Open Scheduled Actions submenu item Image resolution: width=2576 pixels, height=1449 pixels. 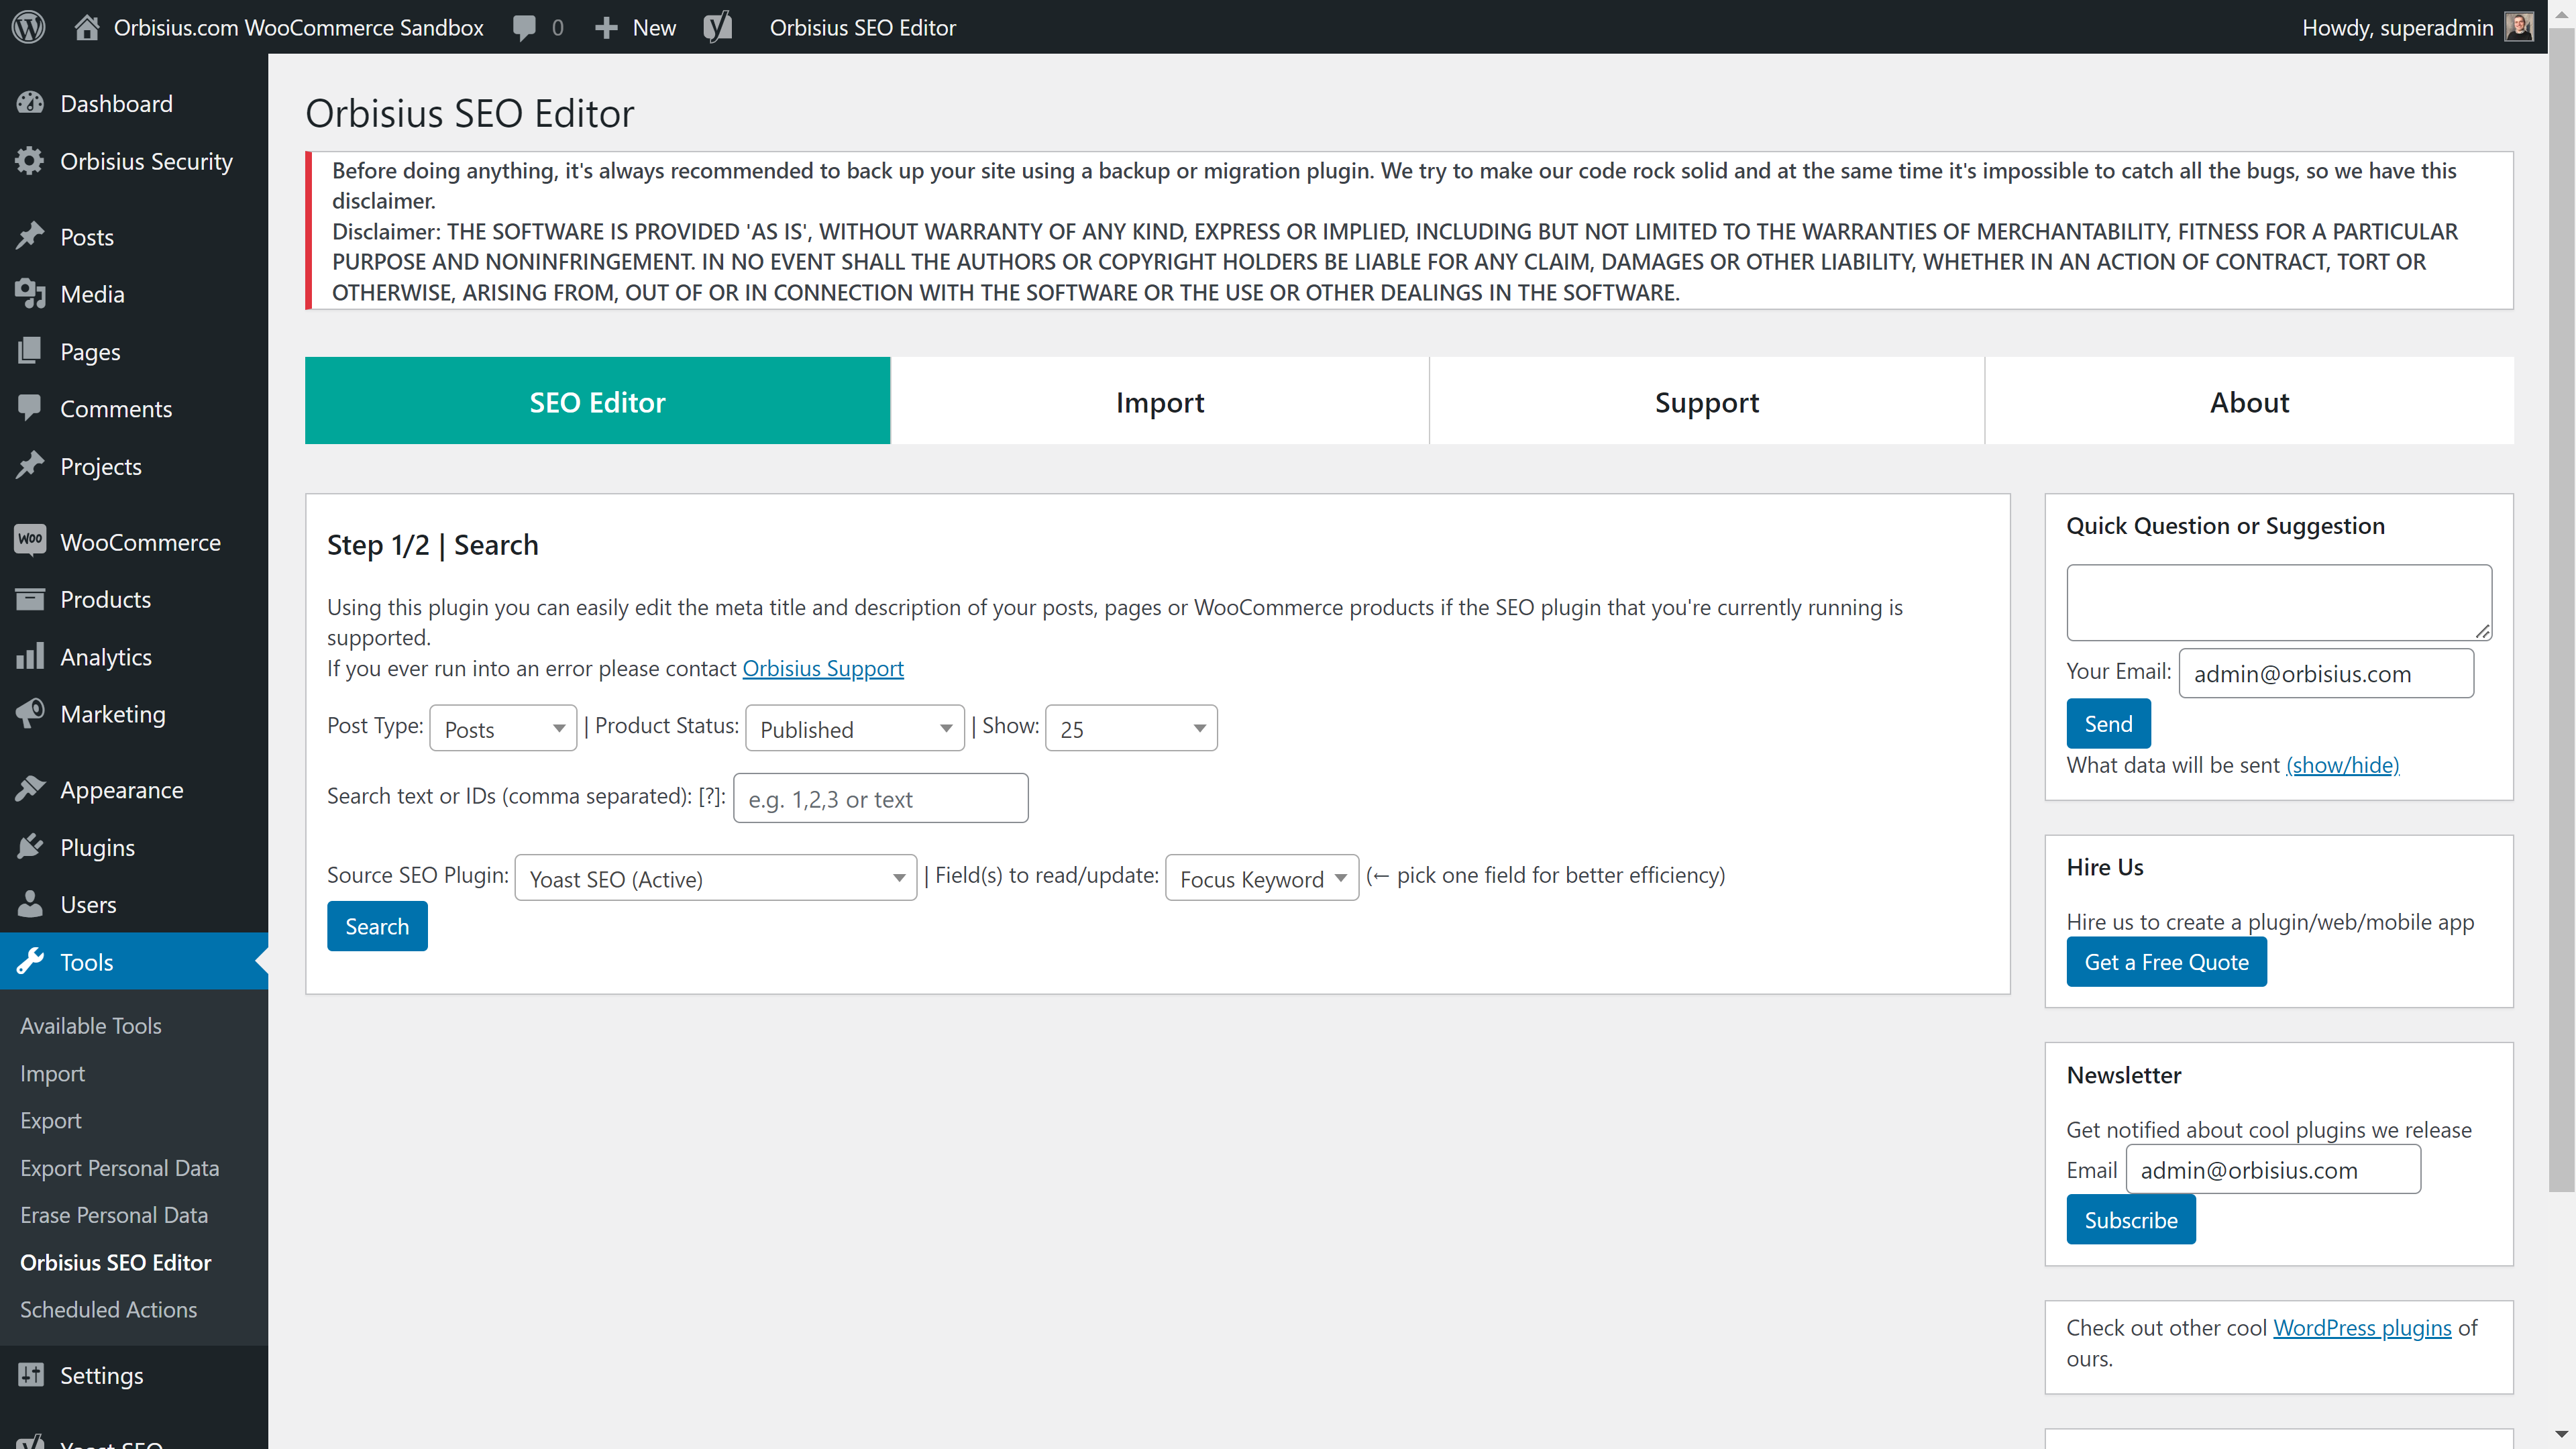[109, 1309]
